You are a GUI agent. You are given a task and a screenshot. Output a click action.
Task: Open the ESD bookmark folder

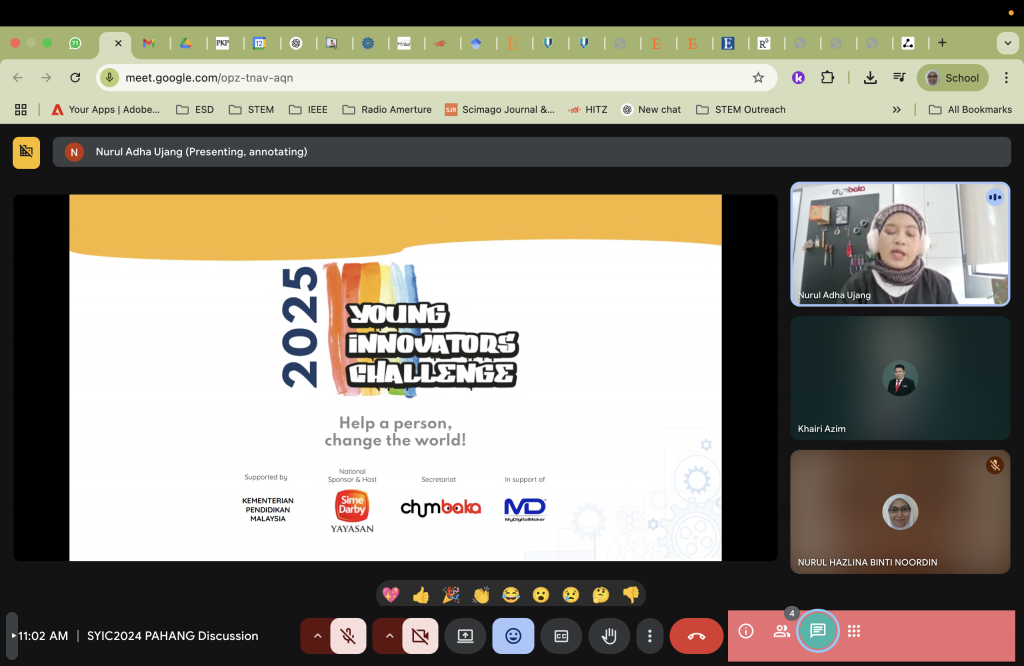(x=195, y=110)
